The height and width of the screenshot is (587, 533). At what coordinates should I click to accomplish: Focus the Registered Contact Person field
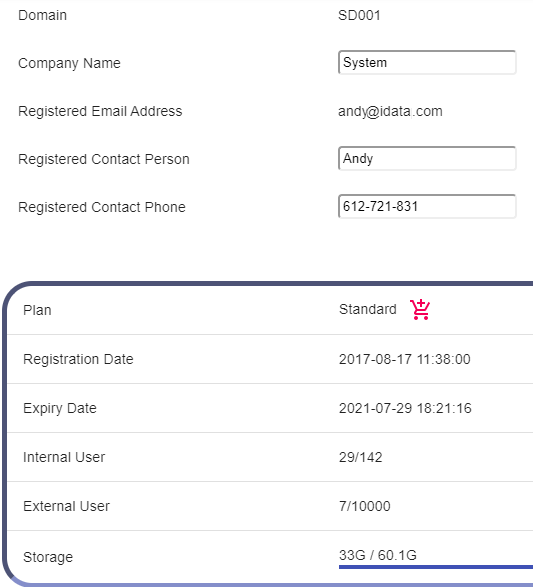(427, 158)
